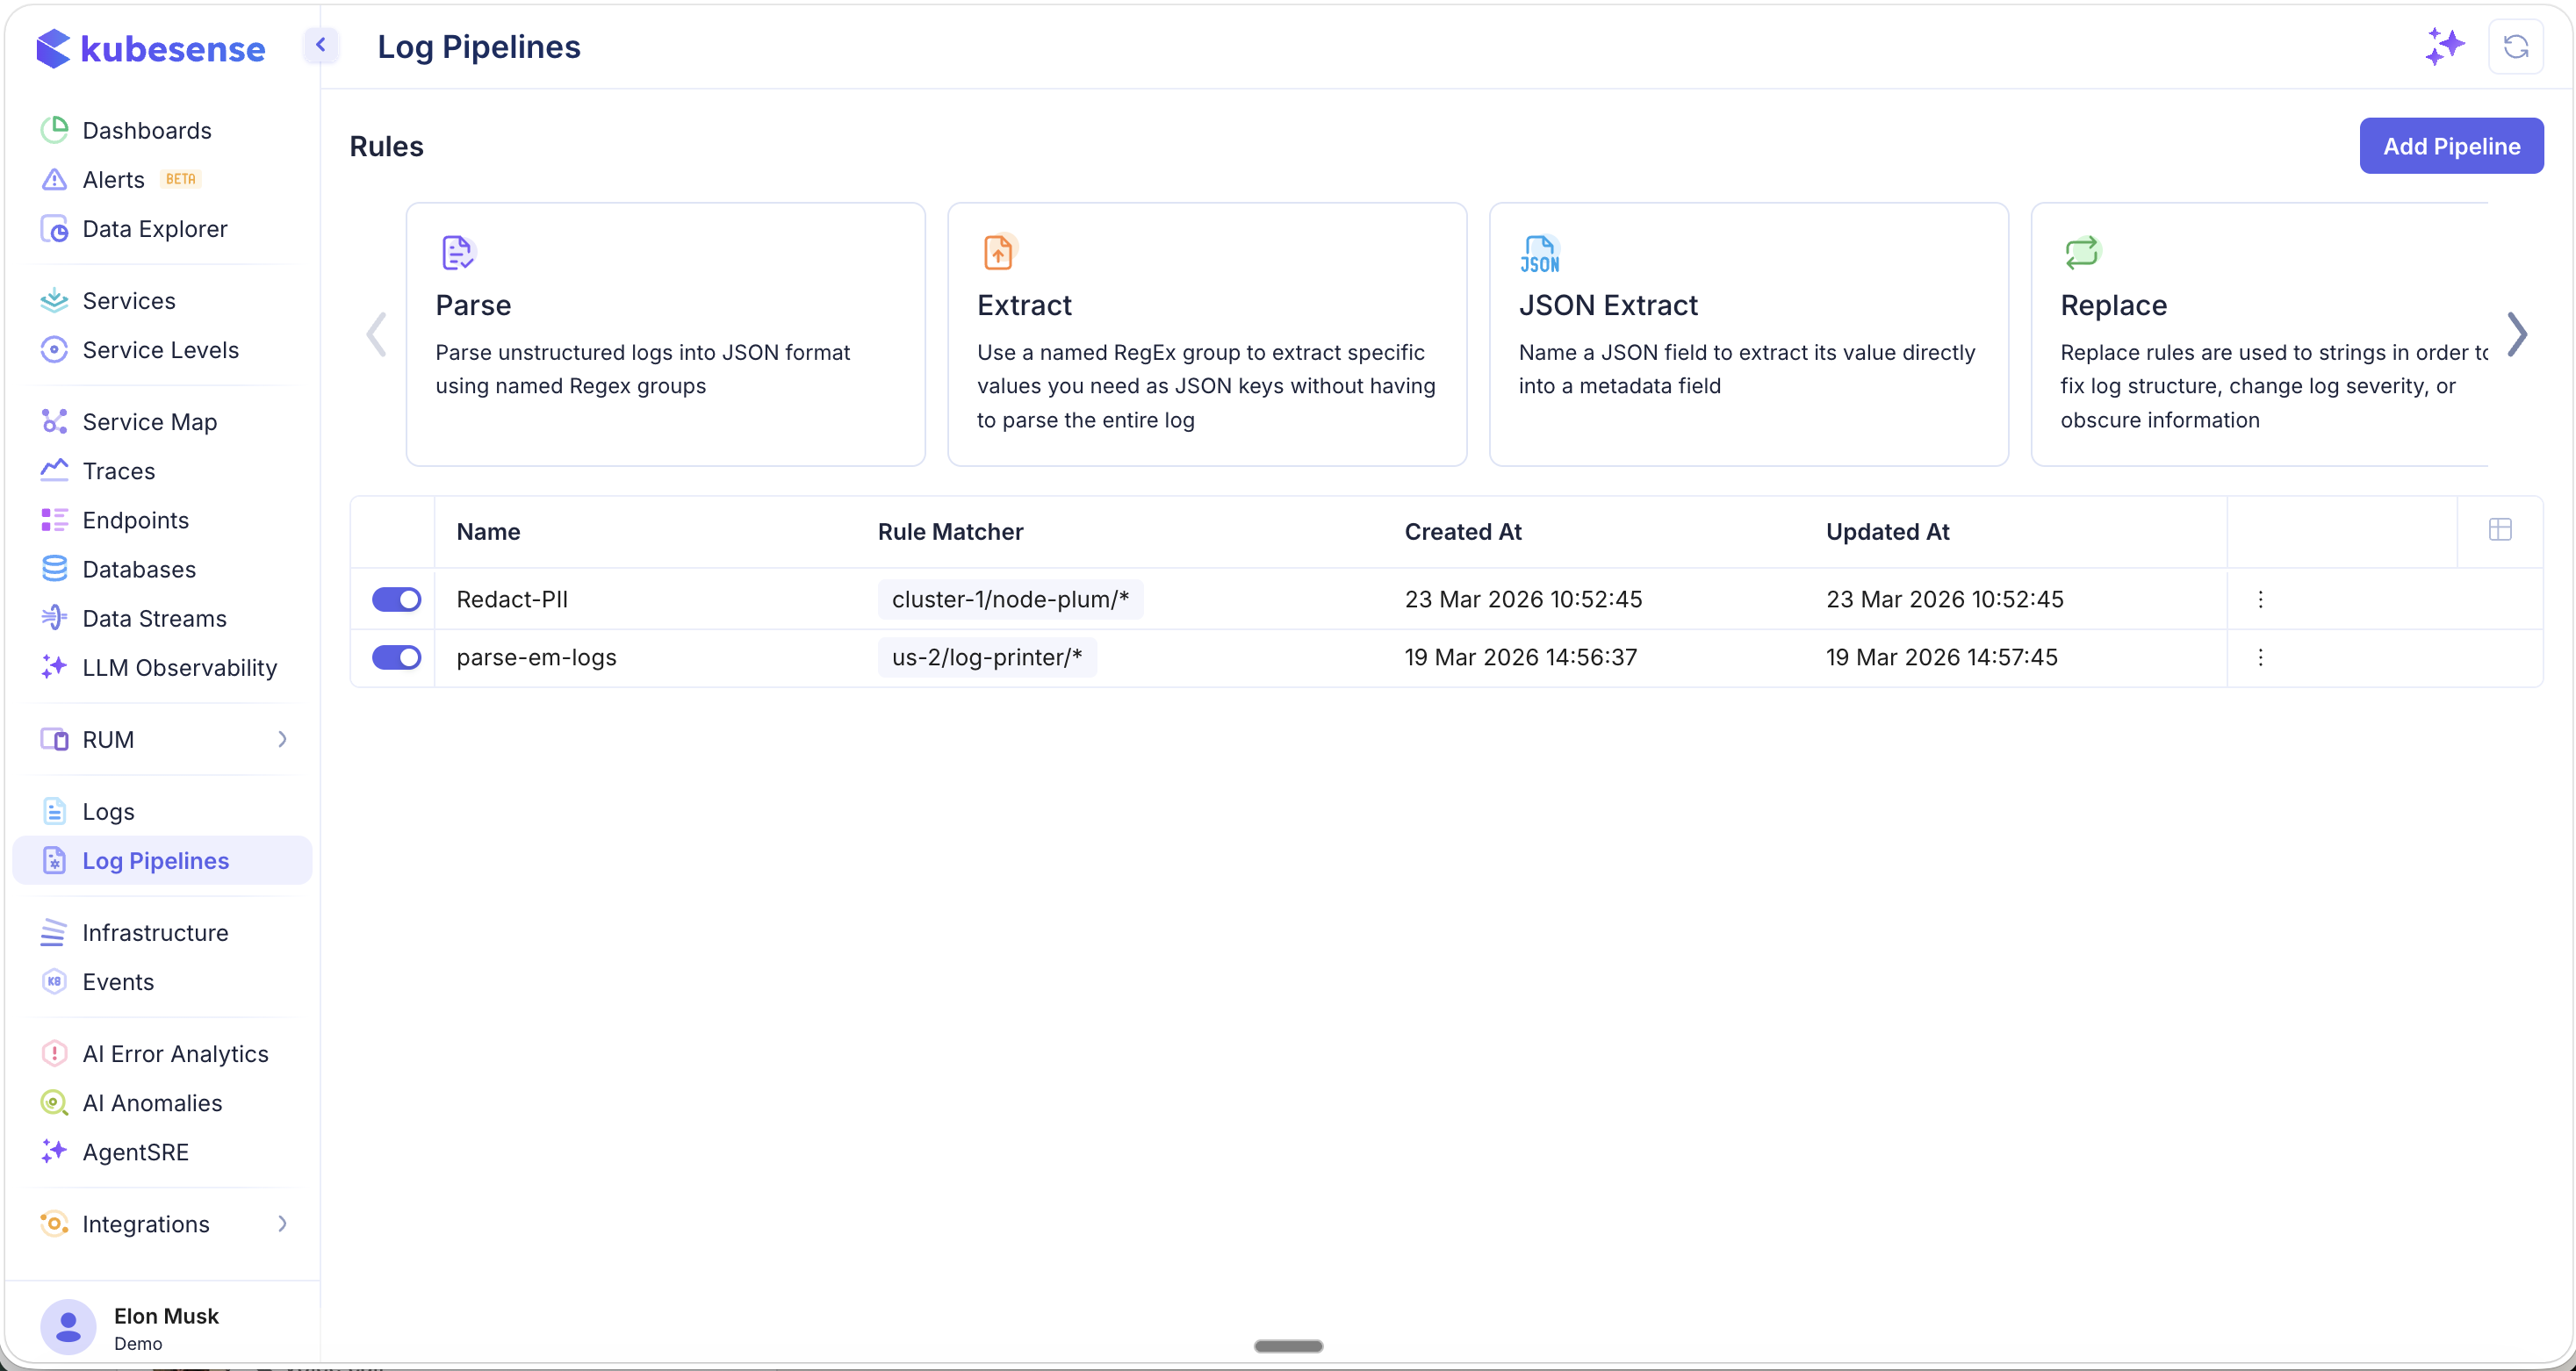Viewport: 2576px width, 1371px height.
Task: Open the Parse rule card
Action: click(x=665, y=334)
